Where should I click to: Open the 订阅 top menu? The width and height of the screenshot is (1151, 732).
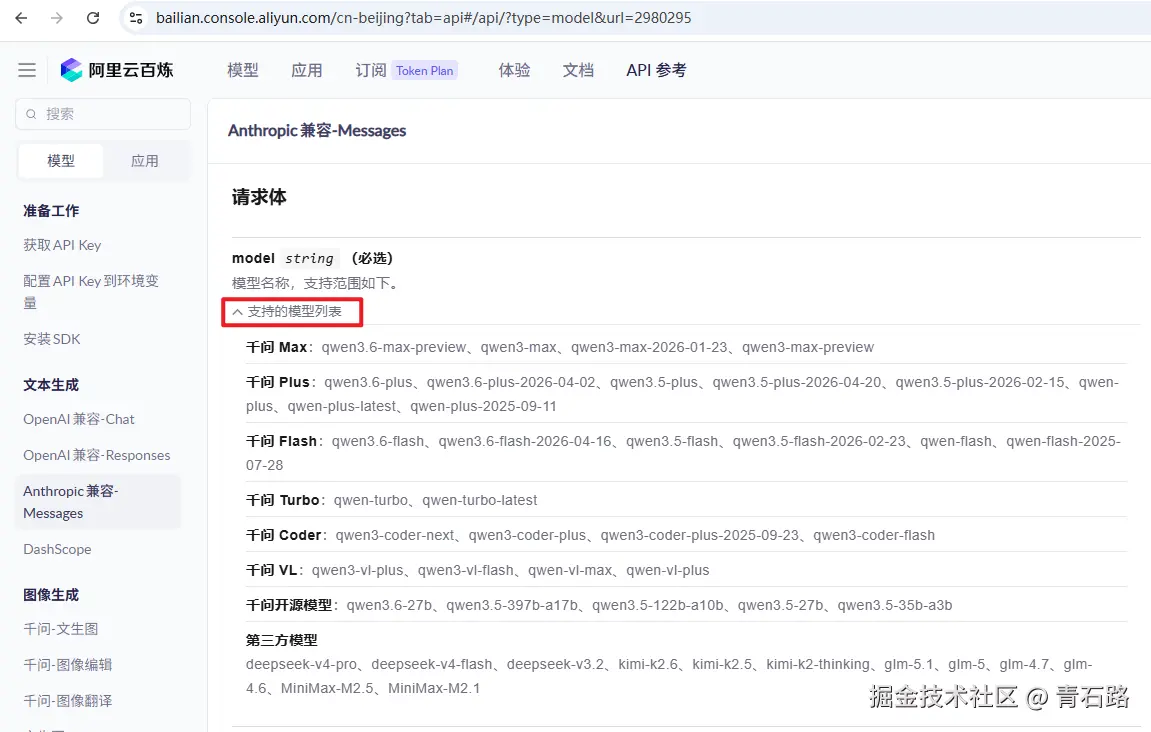[x=371, y=70]
